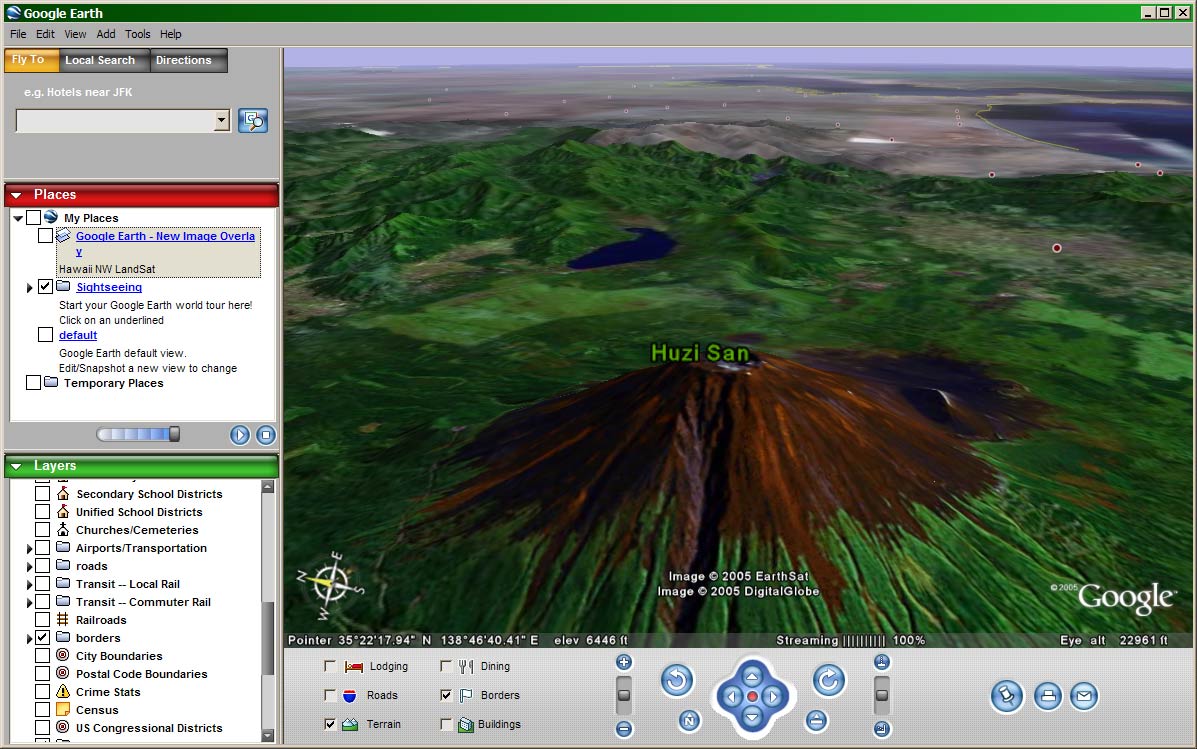This screenshot has width=1197, height=749.
Task: Click the default view link
Action: [78, 335]
